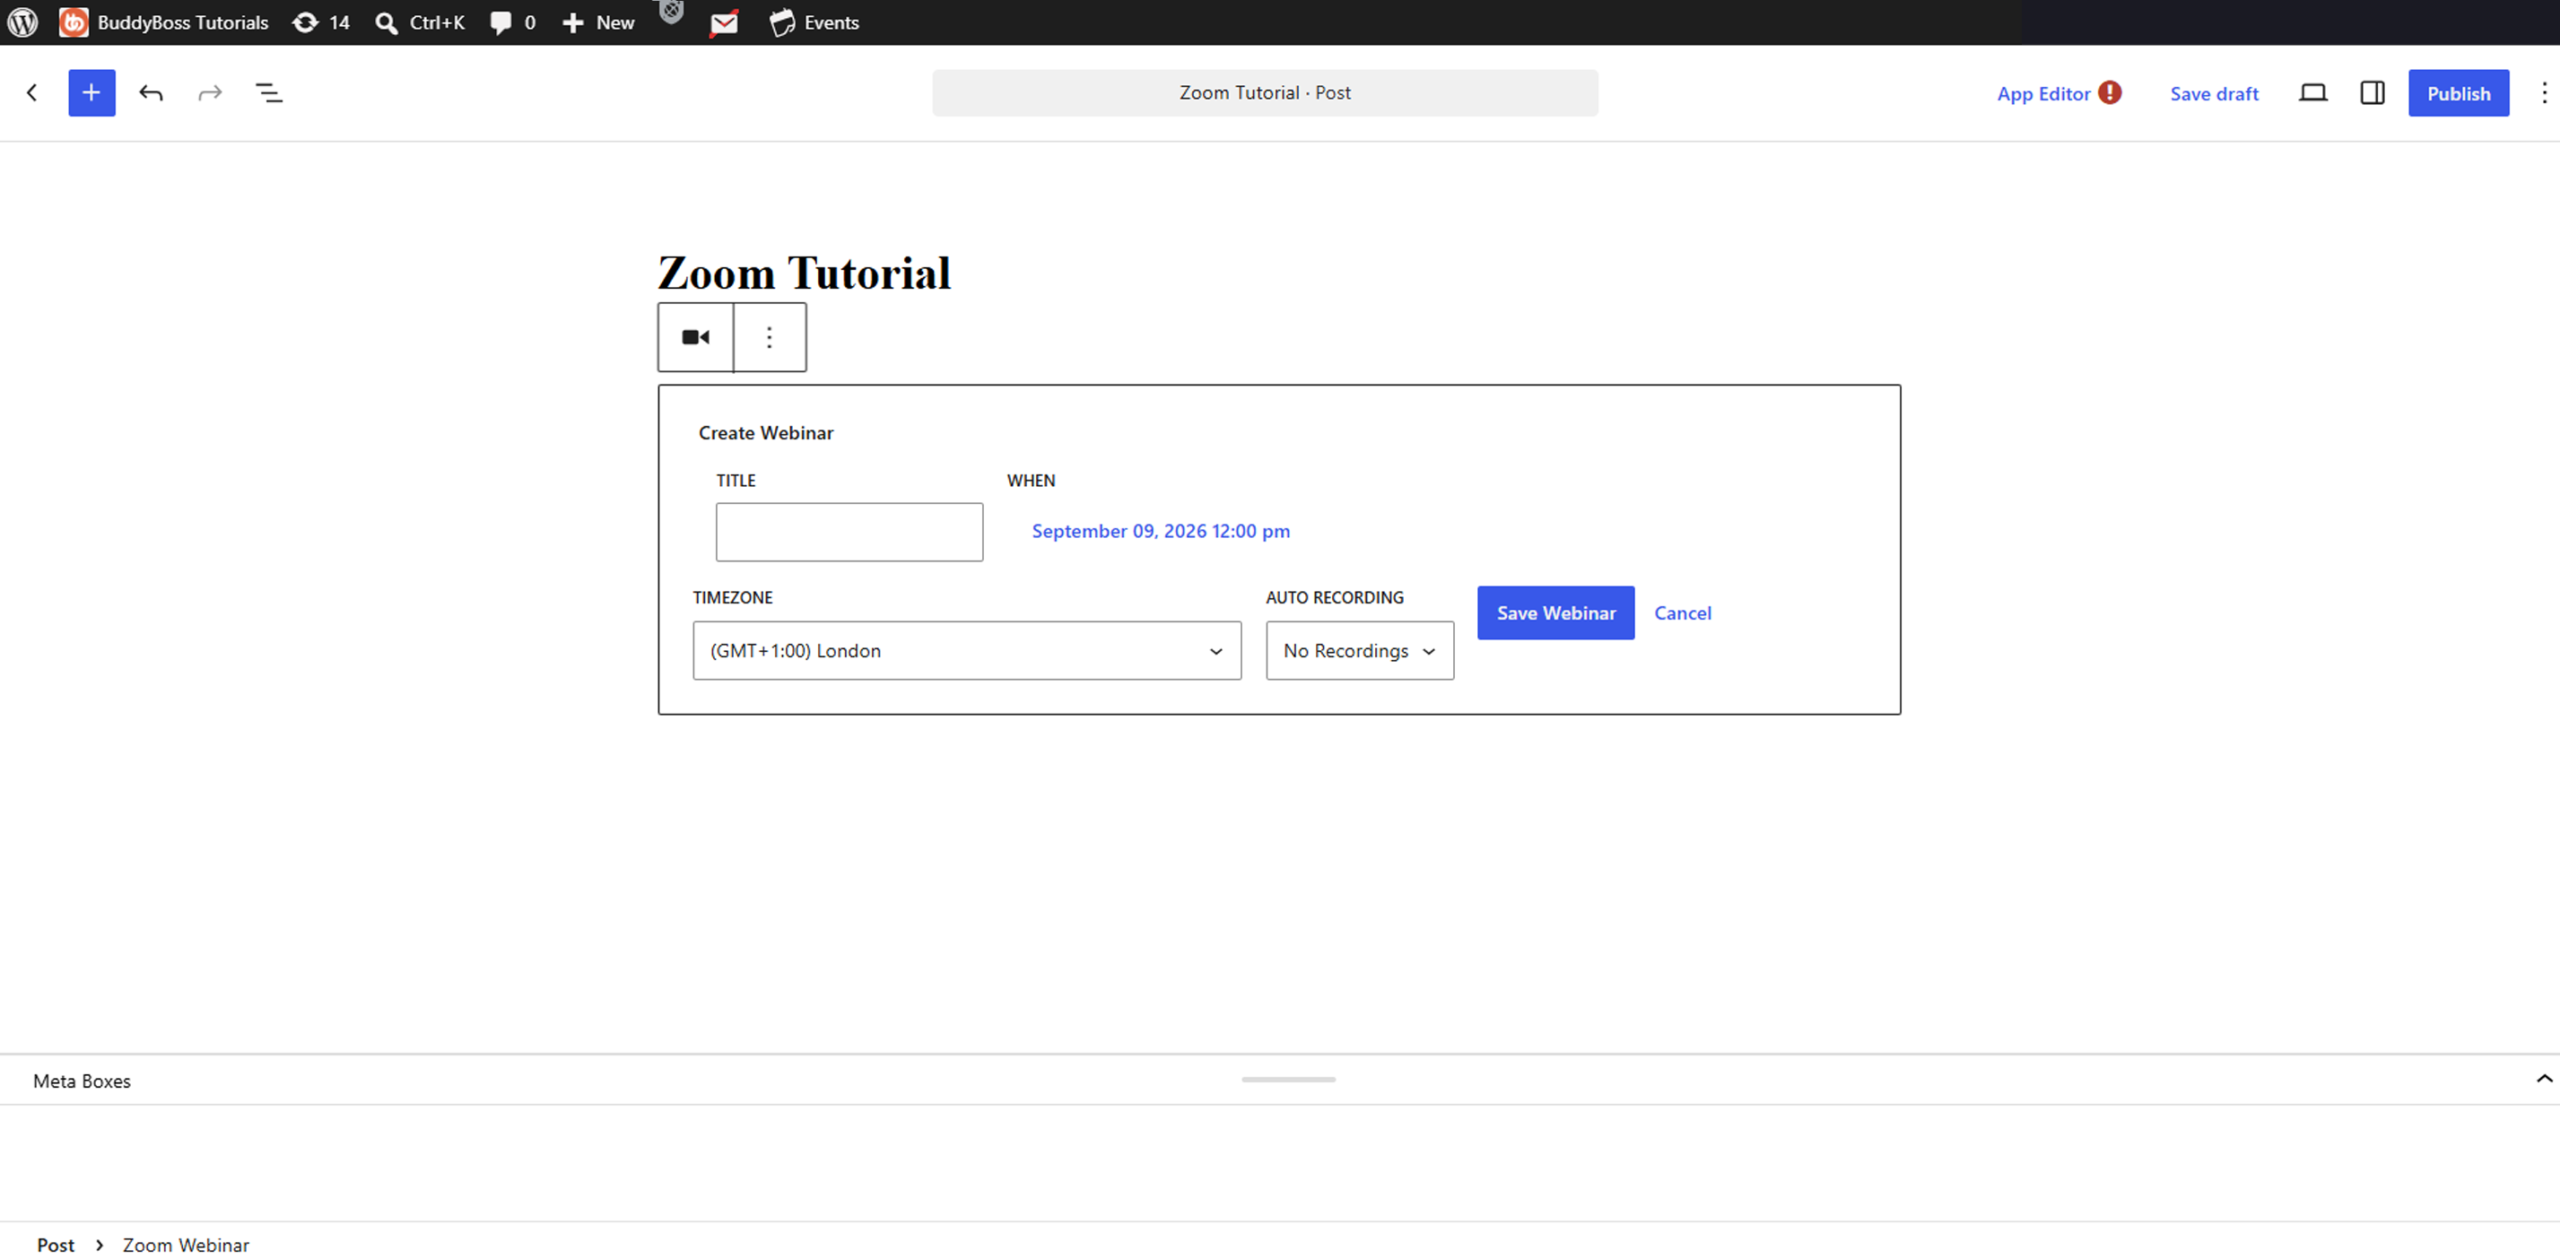
Task: Change the September 09, 2026 date
Action: pos(1160,531)
